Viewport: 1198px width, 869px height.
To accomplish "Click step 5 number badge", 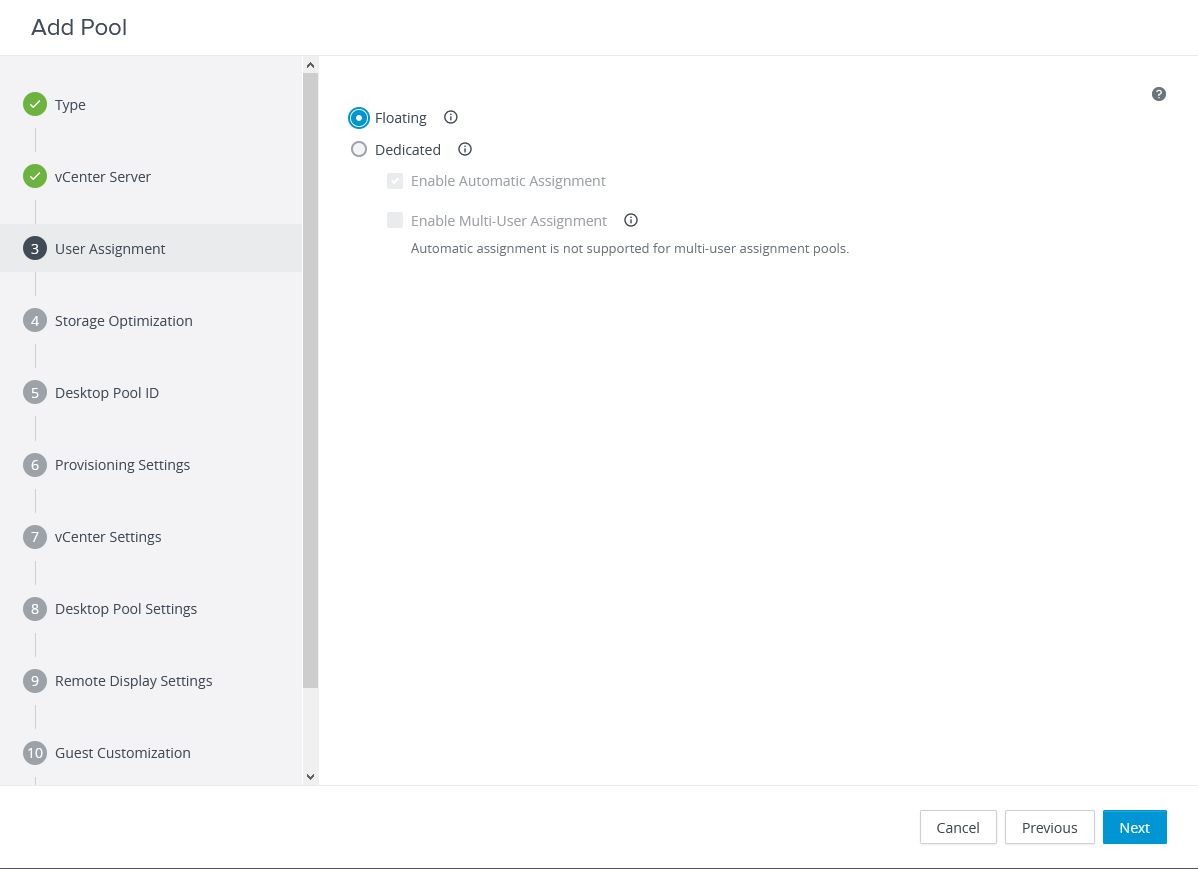I will [x=34, y=392].
